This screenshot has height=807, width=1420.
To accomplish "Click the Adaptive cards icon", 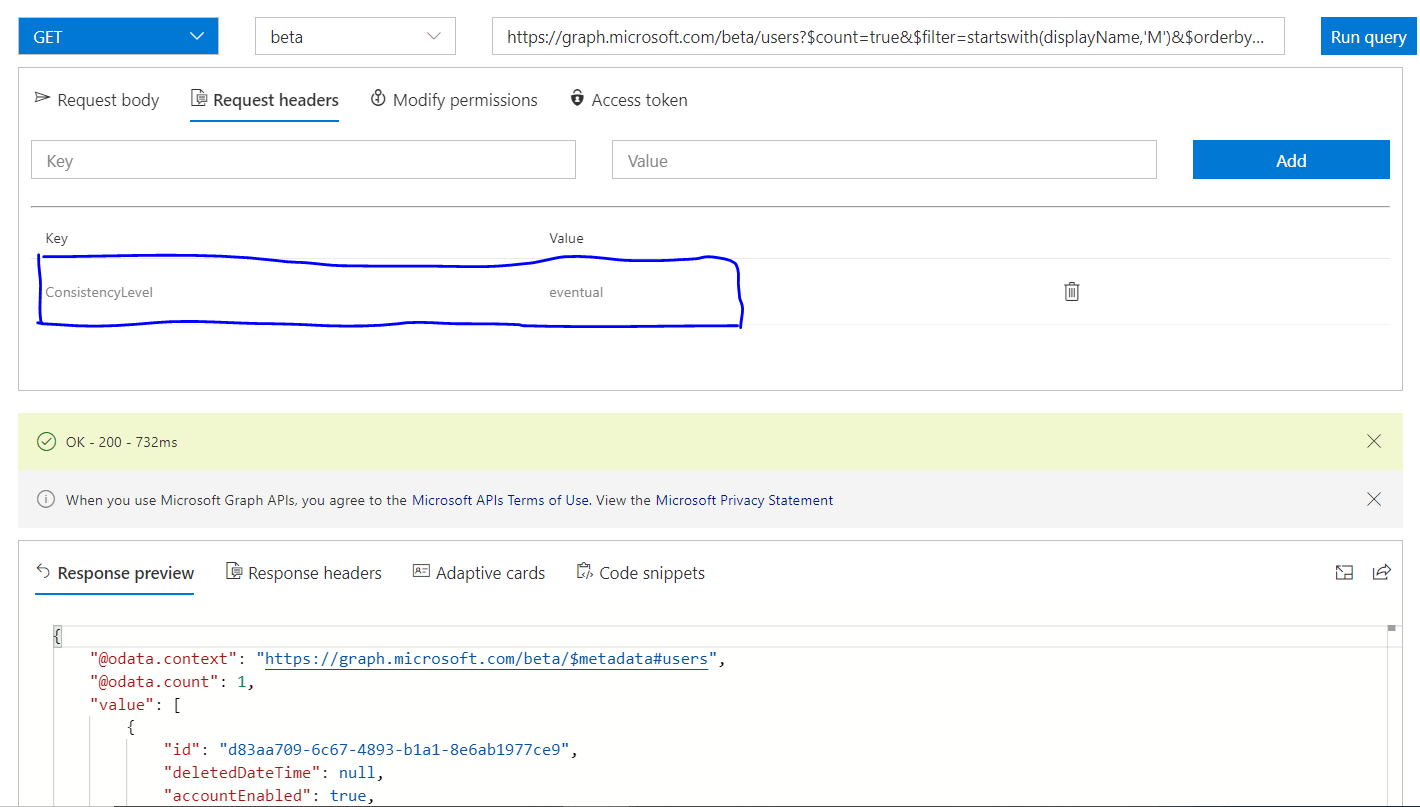I will (421, 571).
